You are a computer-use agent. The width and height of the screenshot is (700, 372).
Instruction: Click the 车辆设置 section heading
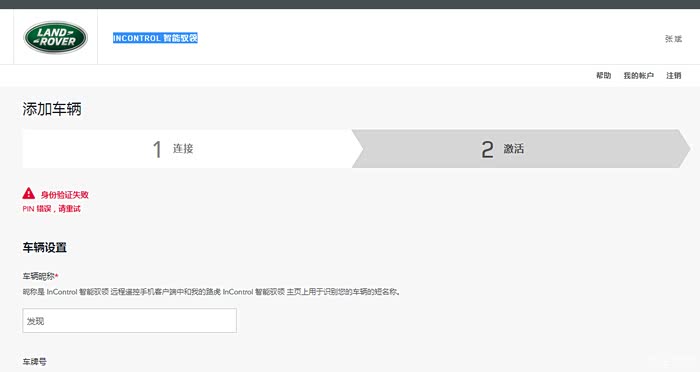pos(45,247)
